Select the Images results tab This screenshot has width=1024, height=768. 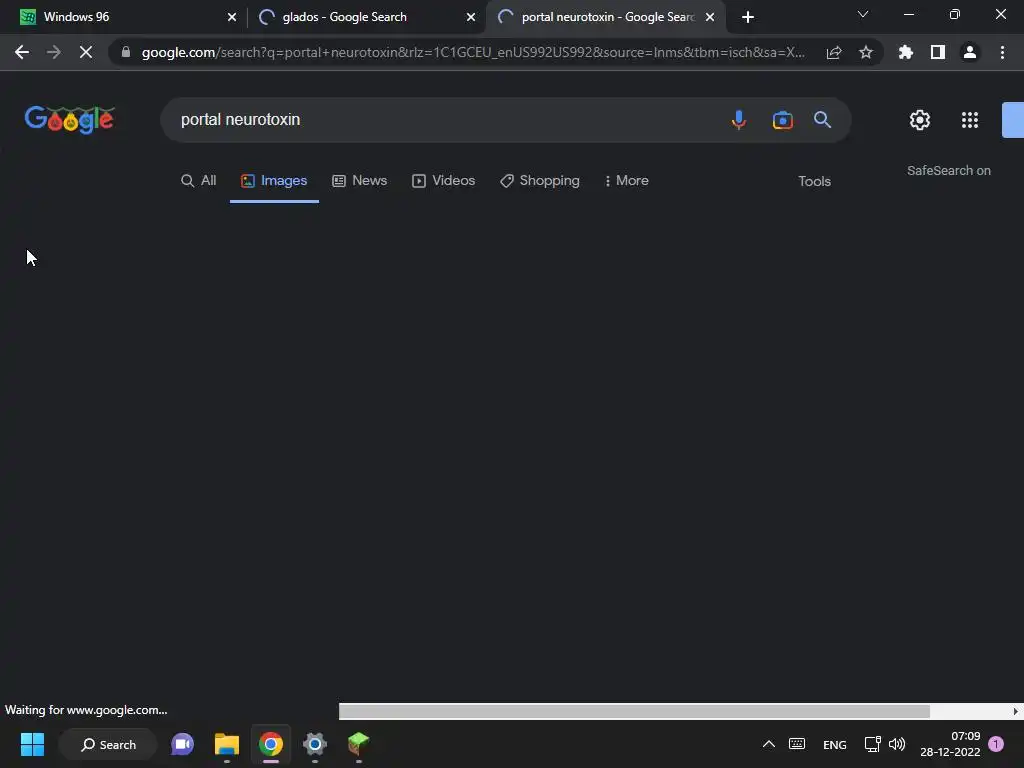point(274,181)
